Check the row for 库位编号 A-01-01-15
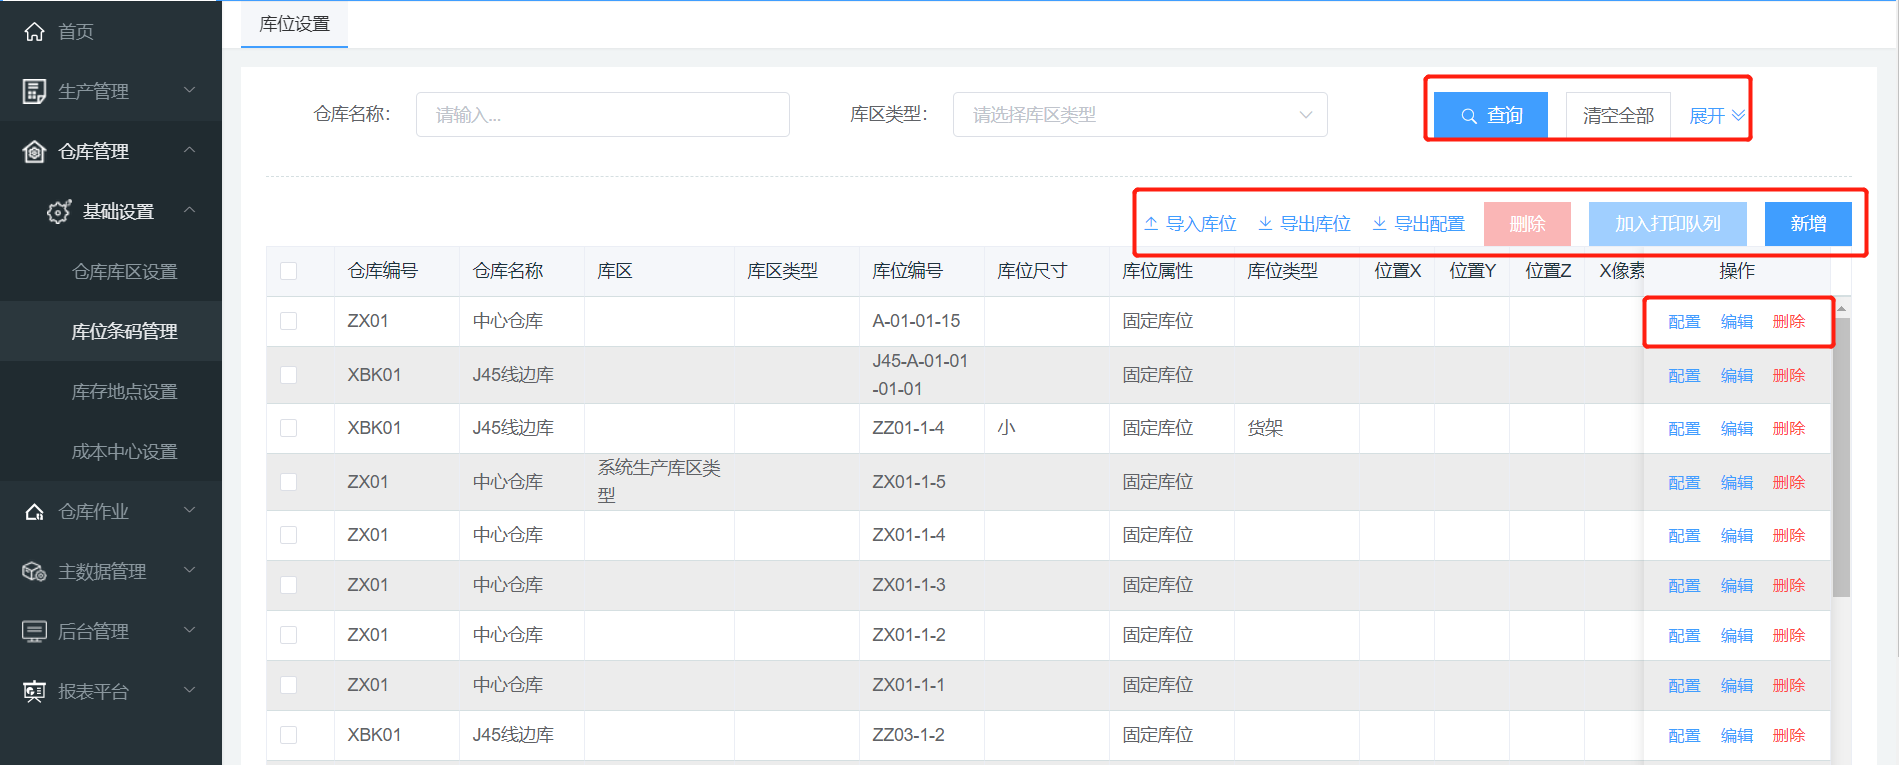The height and width of the screenshot is (765, 1899). (289, 321)
